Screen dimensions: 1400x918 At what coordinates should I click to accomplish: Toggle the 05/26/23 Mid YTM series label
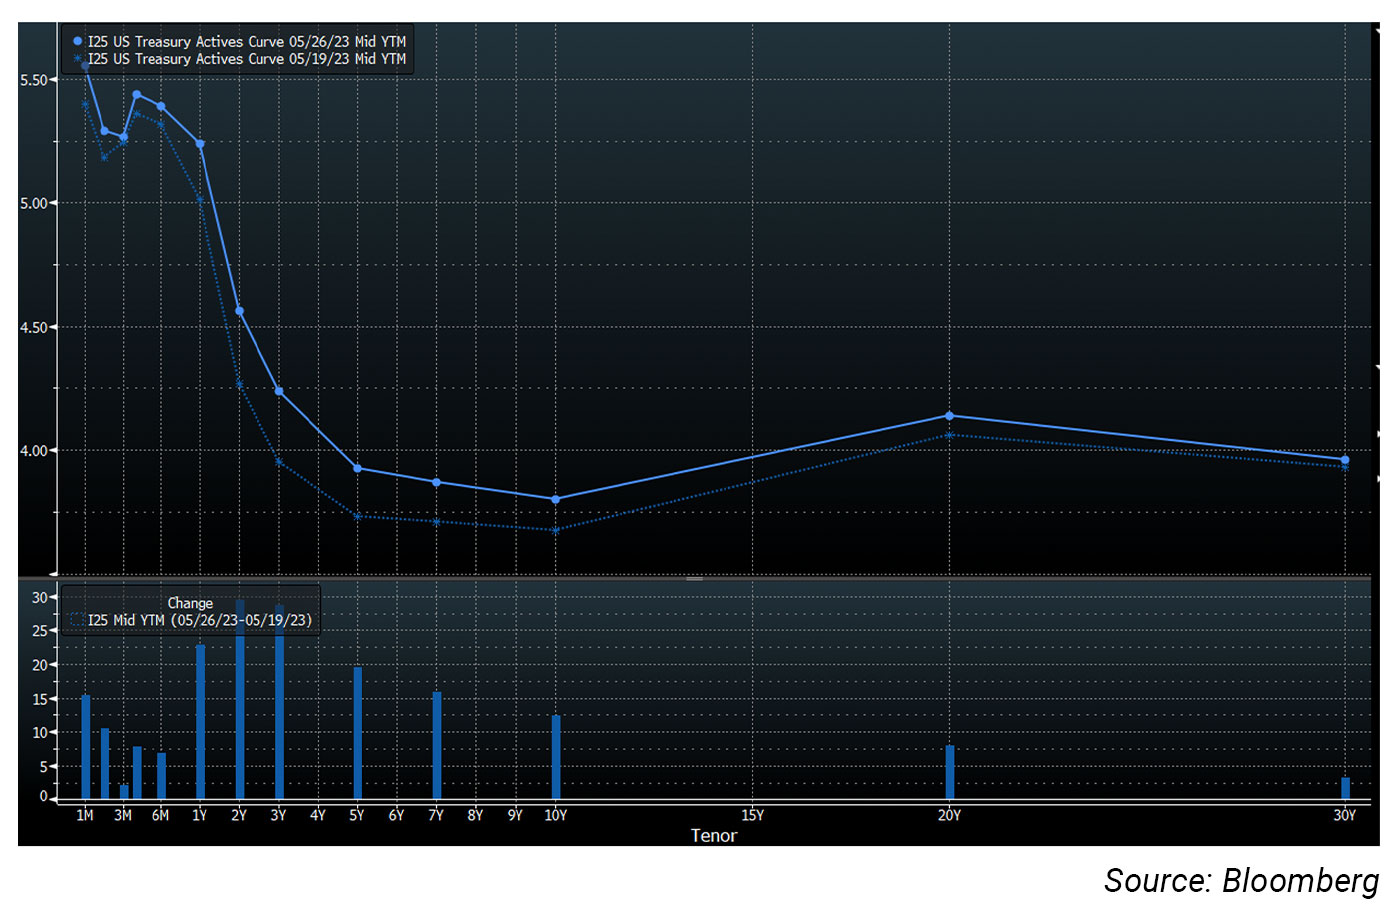[x=247, y=42]
